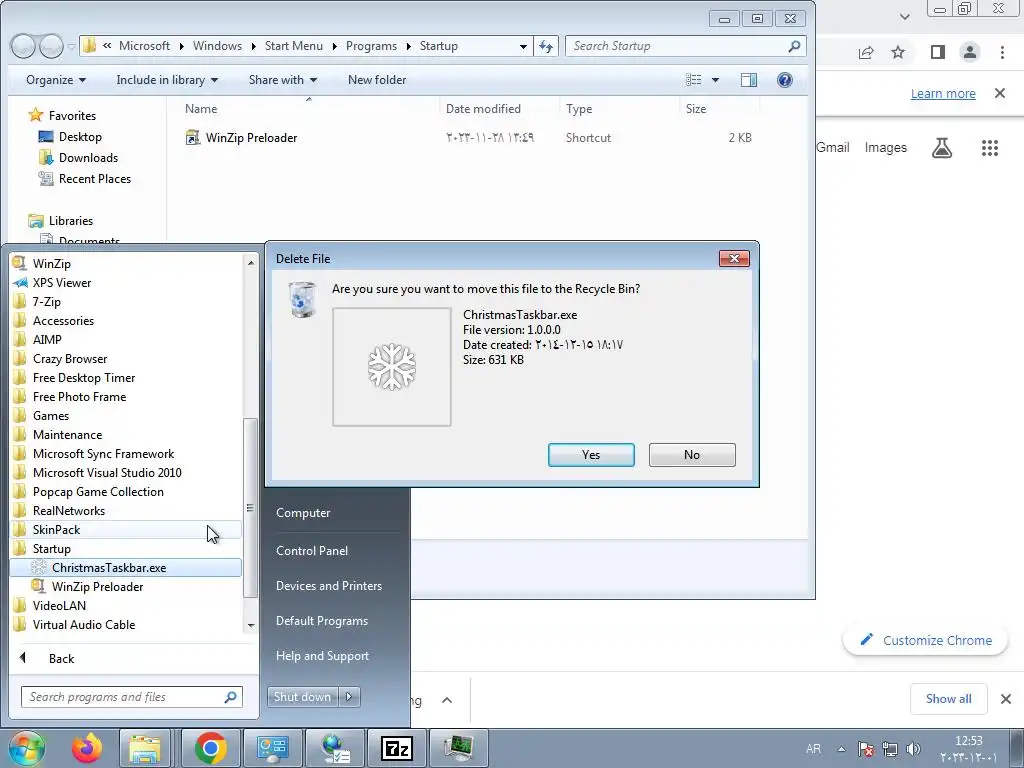Open the address bar history dropdown
Screen dimensions: 1024x768
point(523,46)
